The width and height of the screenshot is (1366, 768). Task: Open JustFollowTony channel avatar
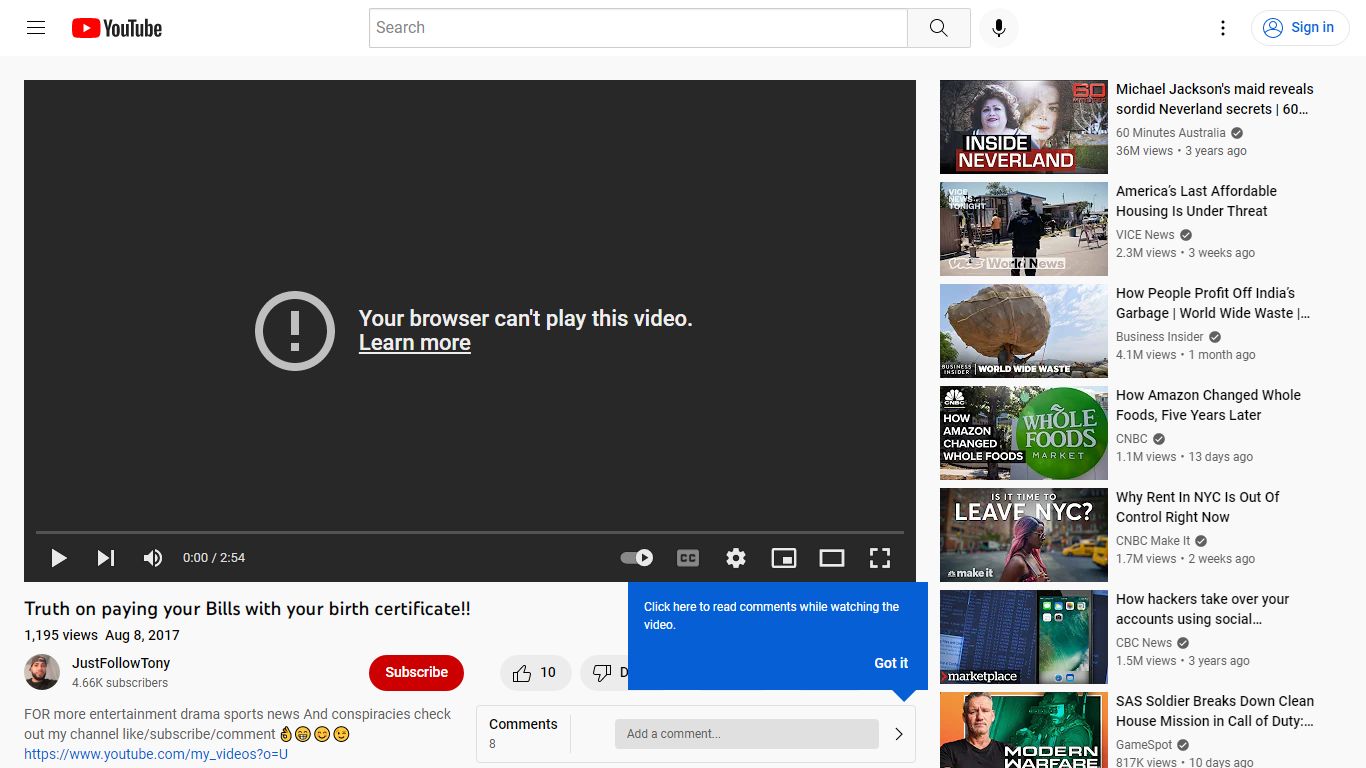tap(42, 672)
